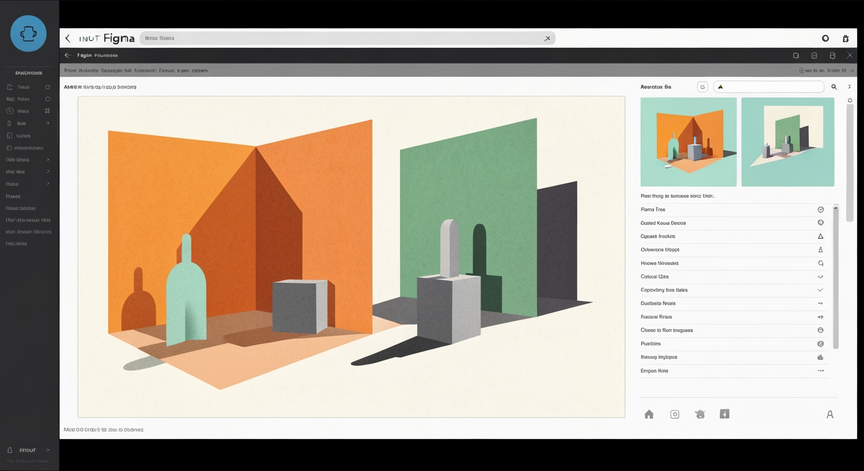Image resolution: width=864 pixels, height=471 pixels.
Task: Click the 'Fiama Tree' row minus-circle icon
Action: [820, 209]
